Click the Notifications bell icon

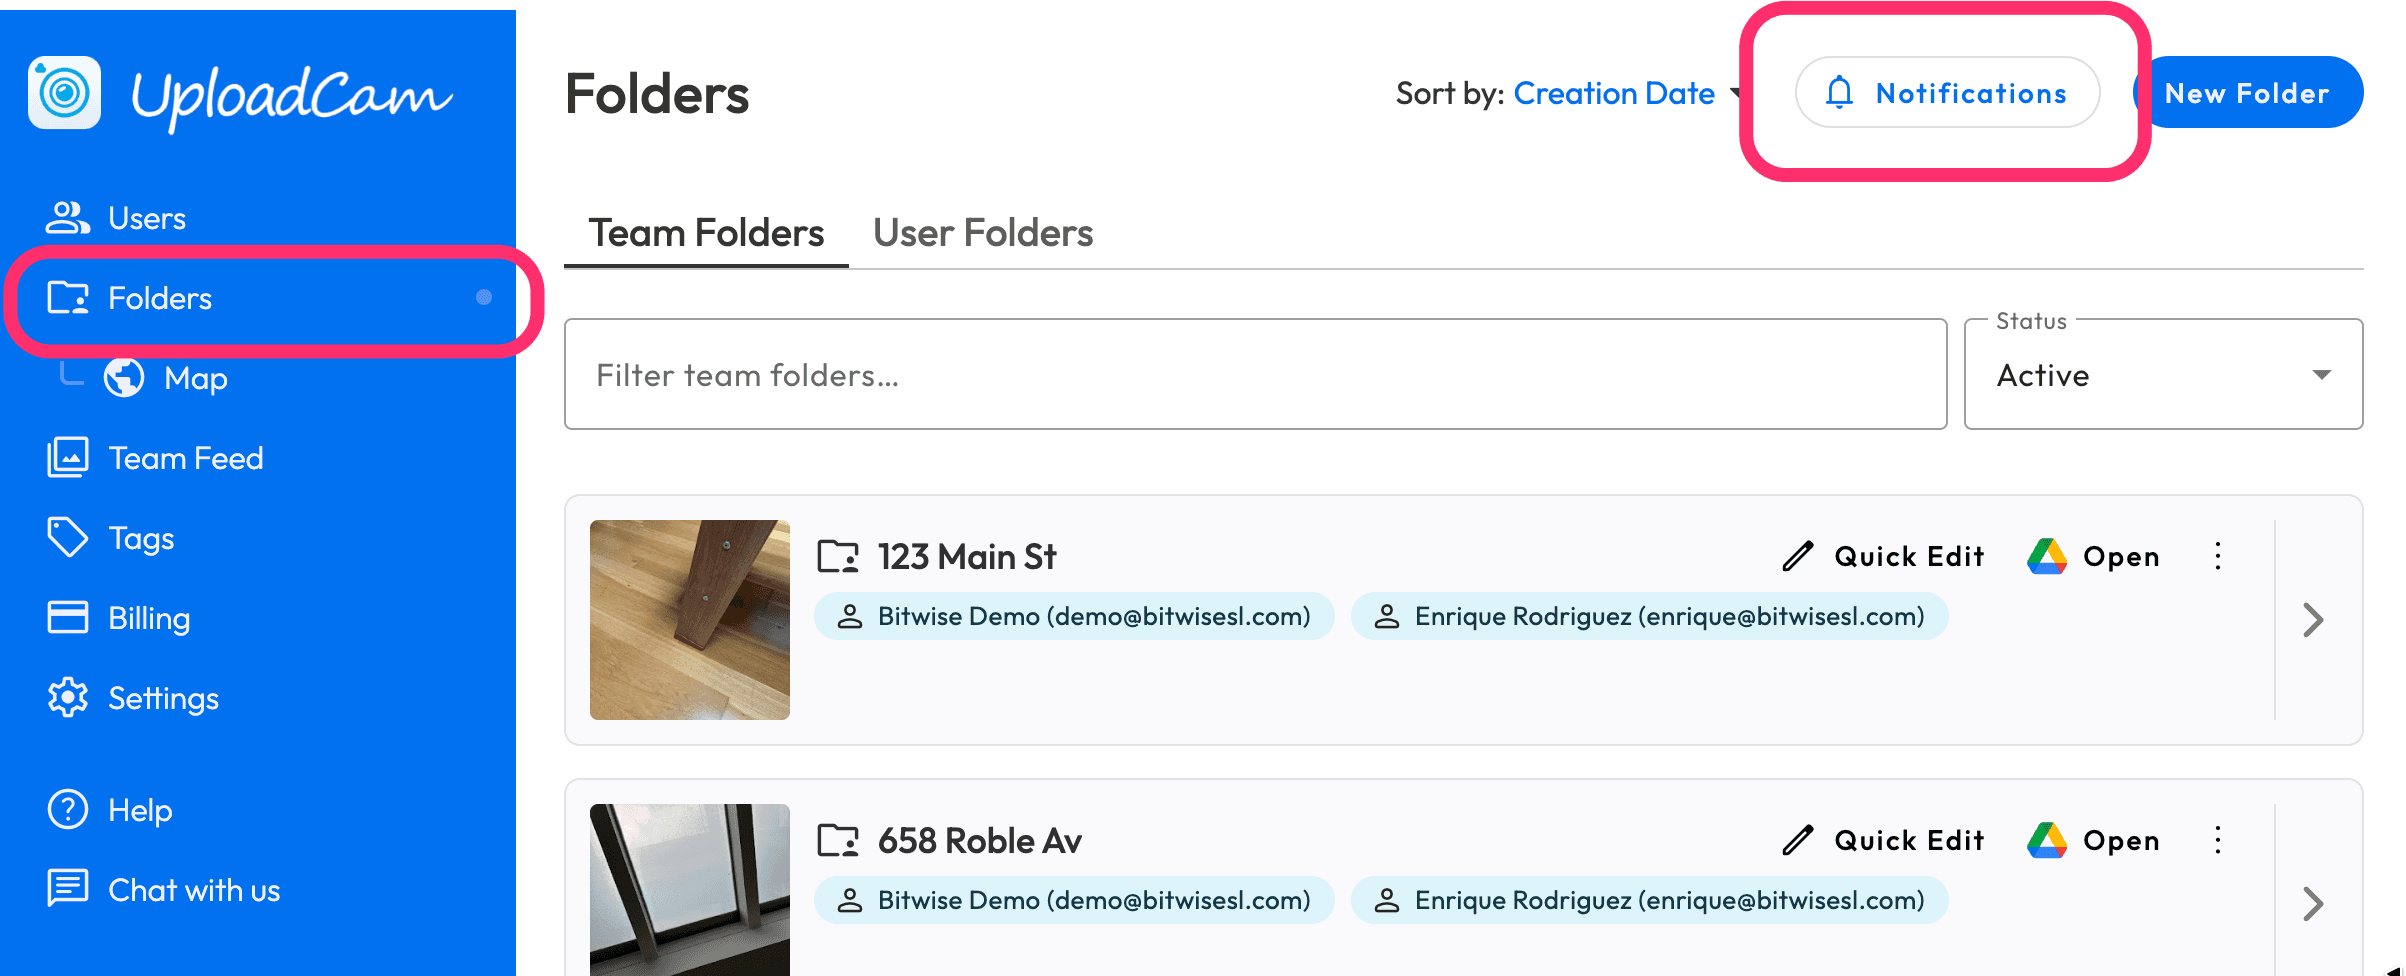point(1839,92)
